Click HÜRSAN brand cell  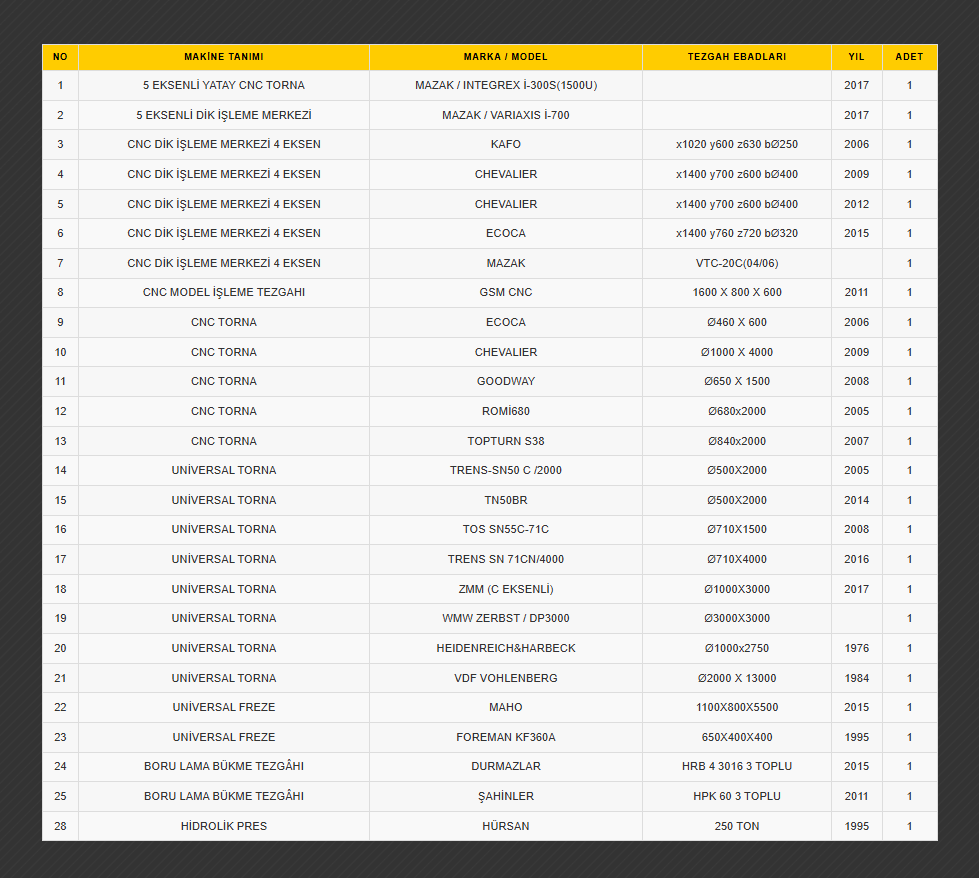506,826
